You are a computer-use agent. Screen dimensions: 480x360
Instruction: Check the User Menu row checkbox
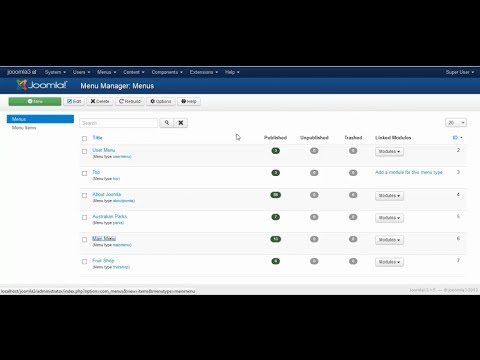click(84, 151)
